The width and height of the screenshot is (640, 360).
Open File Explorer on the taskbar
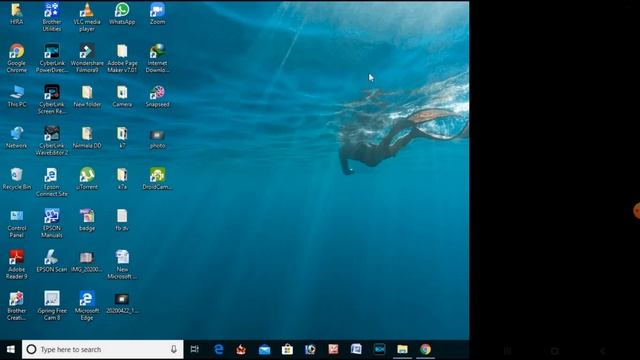coord(402,349)
